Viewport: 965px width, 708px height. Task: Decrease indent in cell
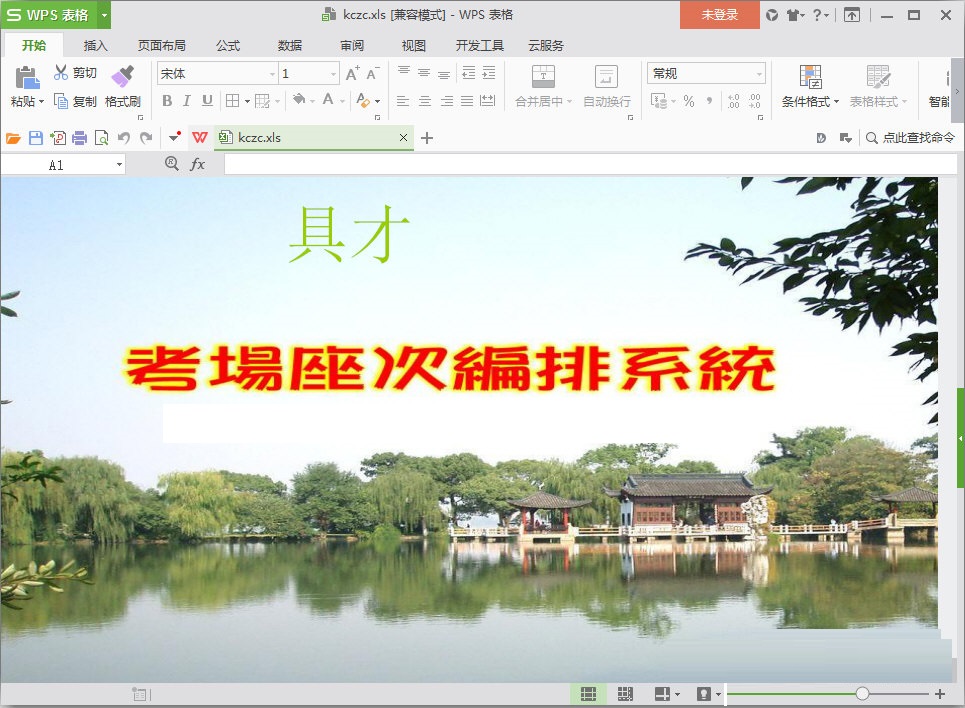[x=469, y=73]
